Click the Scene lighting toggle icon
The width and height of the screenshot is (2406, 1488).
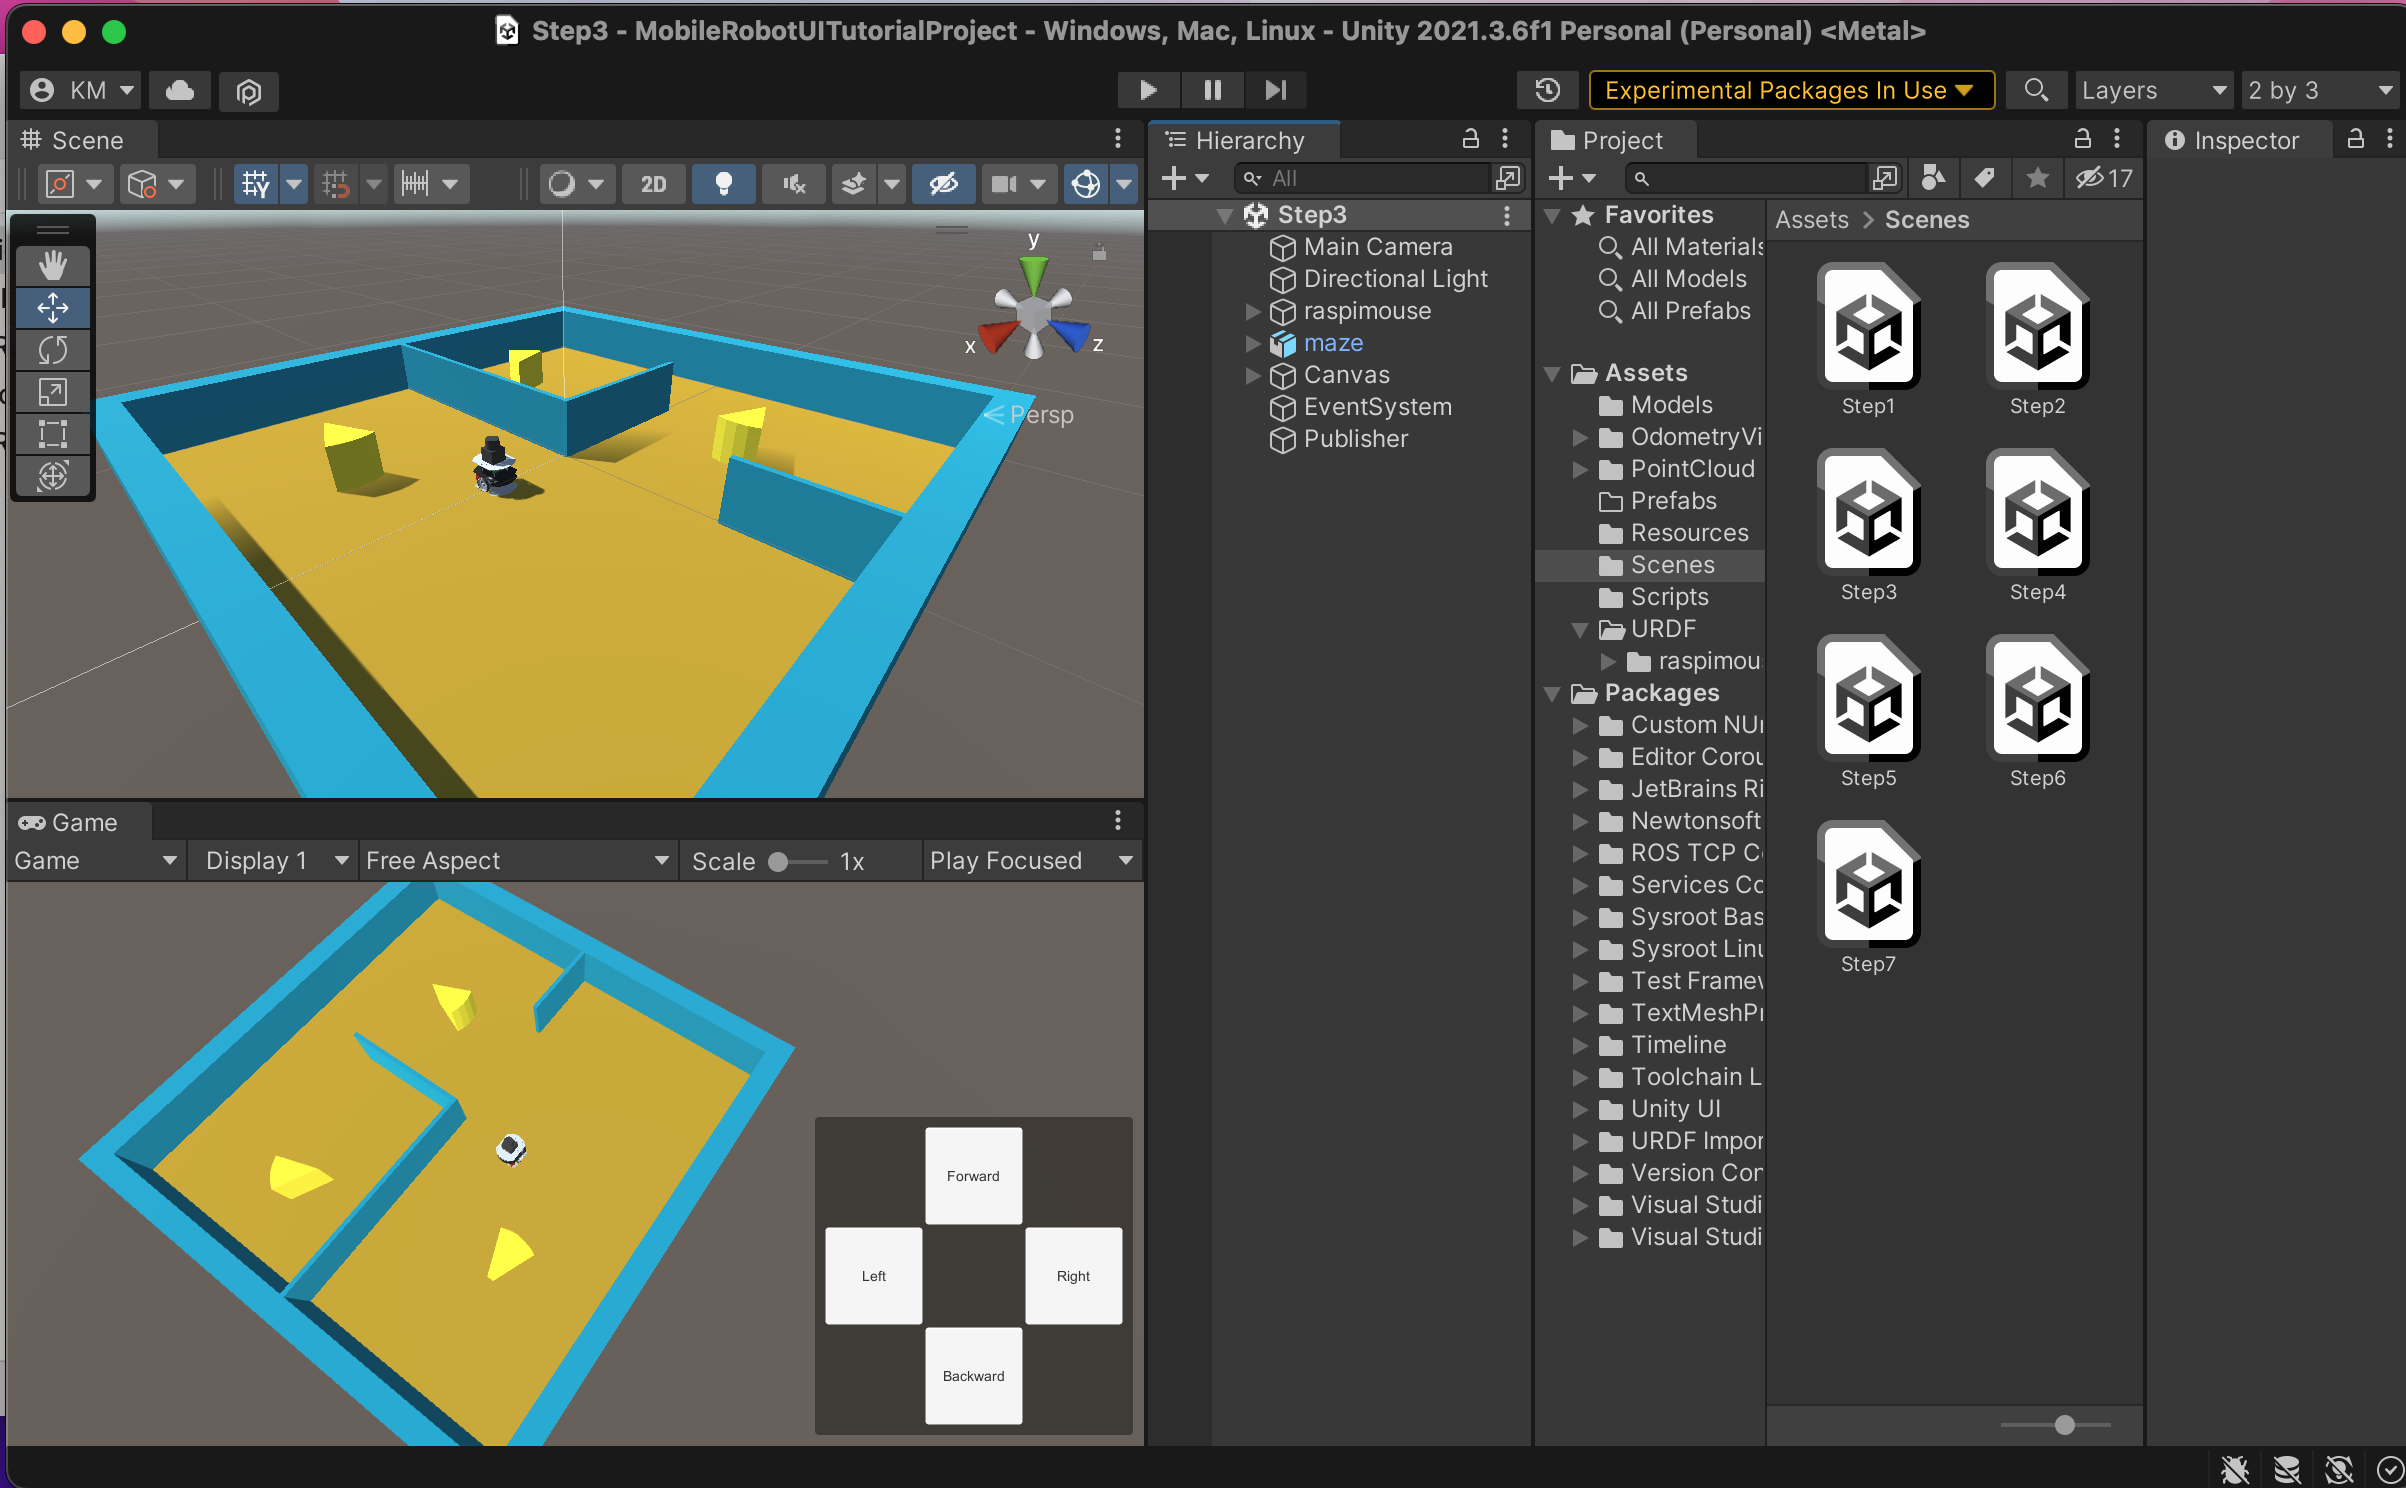tap(722, 184)
